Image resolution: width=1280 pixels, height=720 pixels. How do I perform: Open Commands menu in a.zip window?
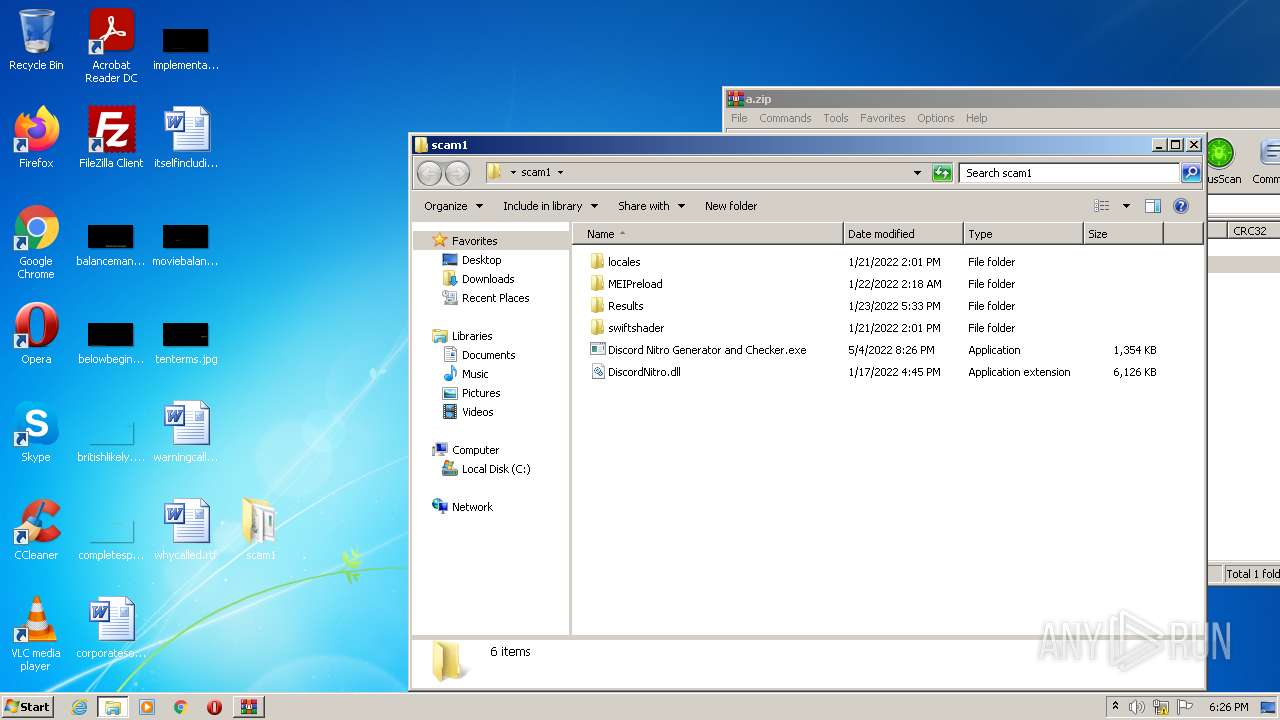point(785,118)
